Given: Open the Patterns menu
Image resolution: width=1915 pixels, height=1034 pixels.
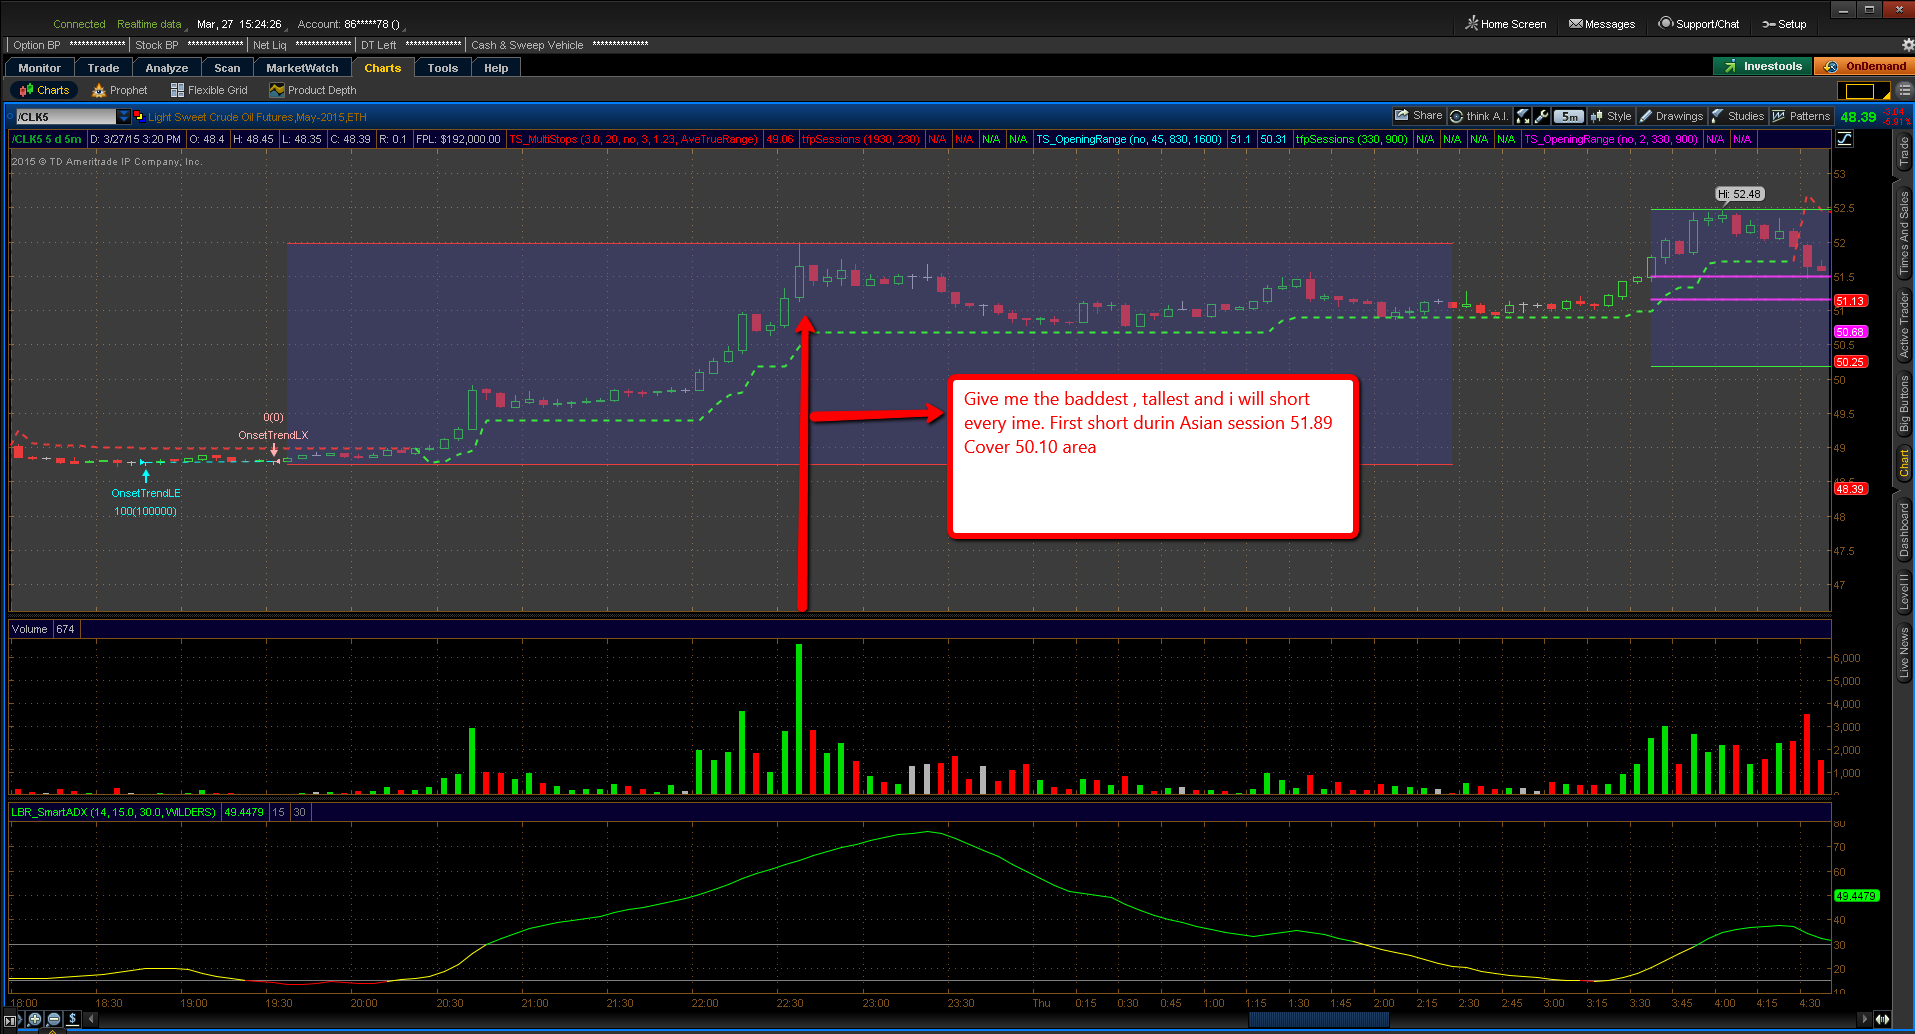Looking at the screenshot, I should pyautogui.click(x=1801, y=116).
